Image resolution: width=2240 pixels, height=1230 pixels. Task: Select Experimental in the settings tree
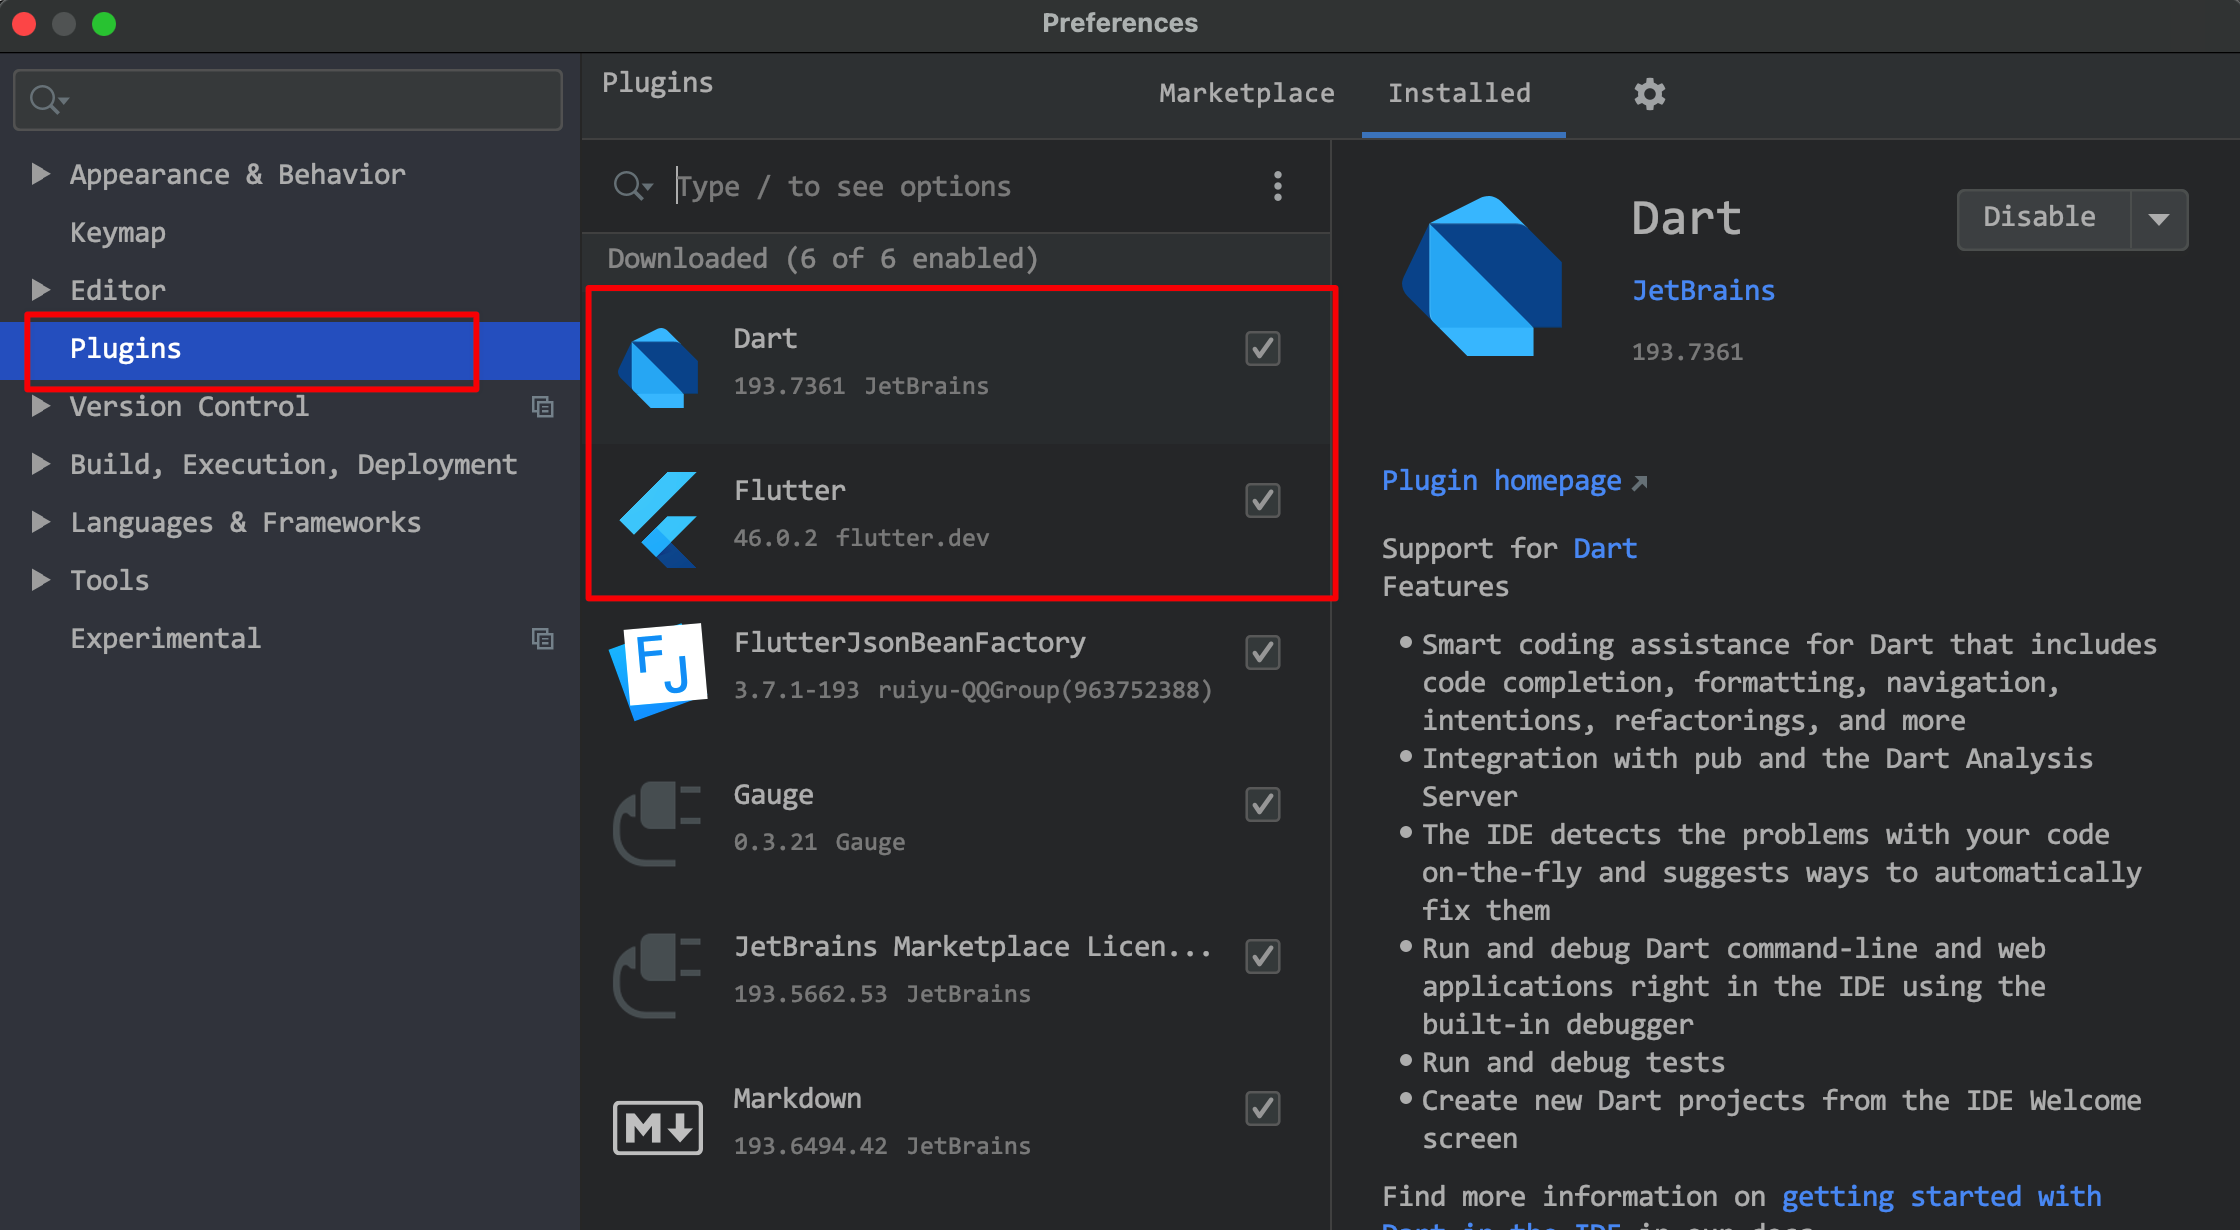tap(165, 638)
